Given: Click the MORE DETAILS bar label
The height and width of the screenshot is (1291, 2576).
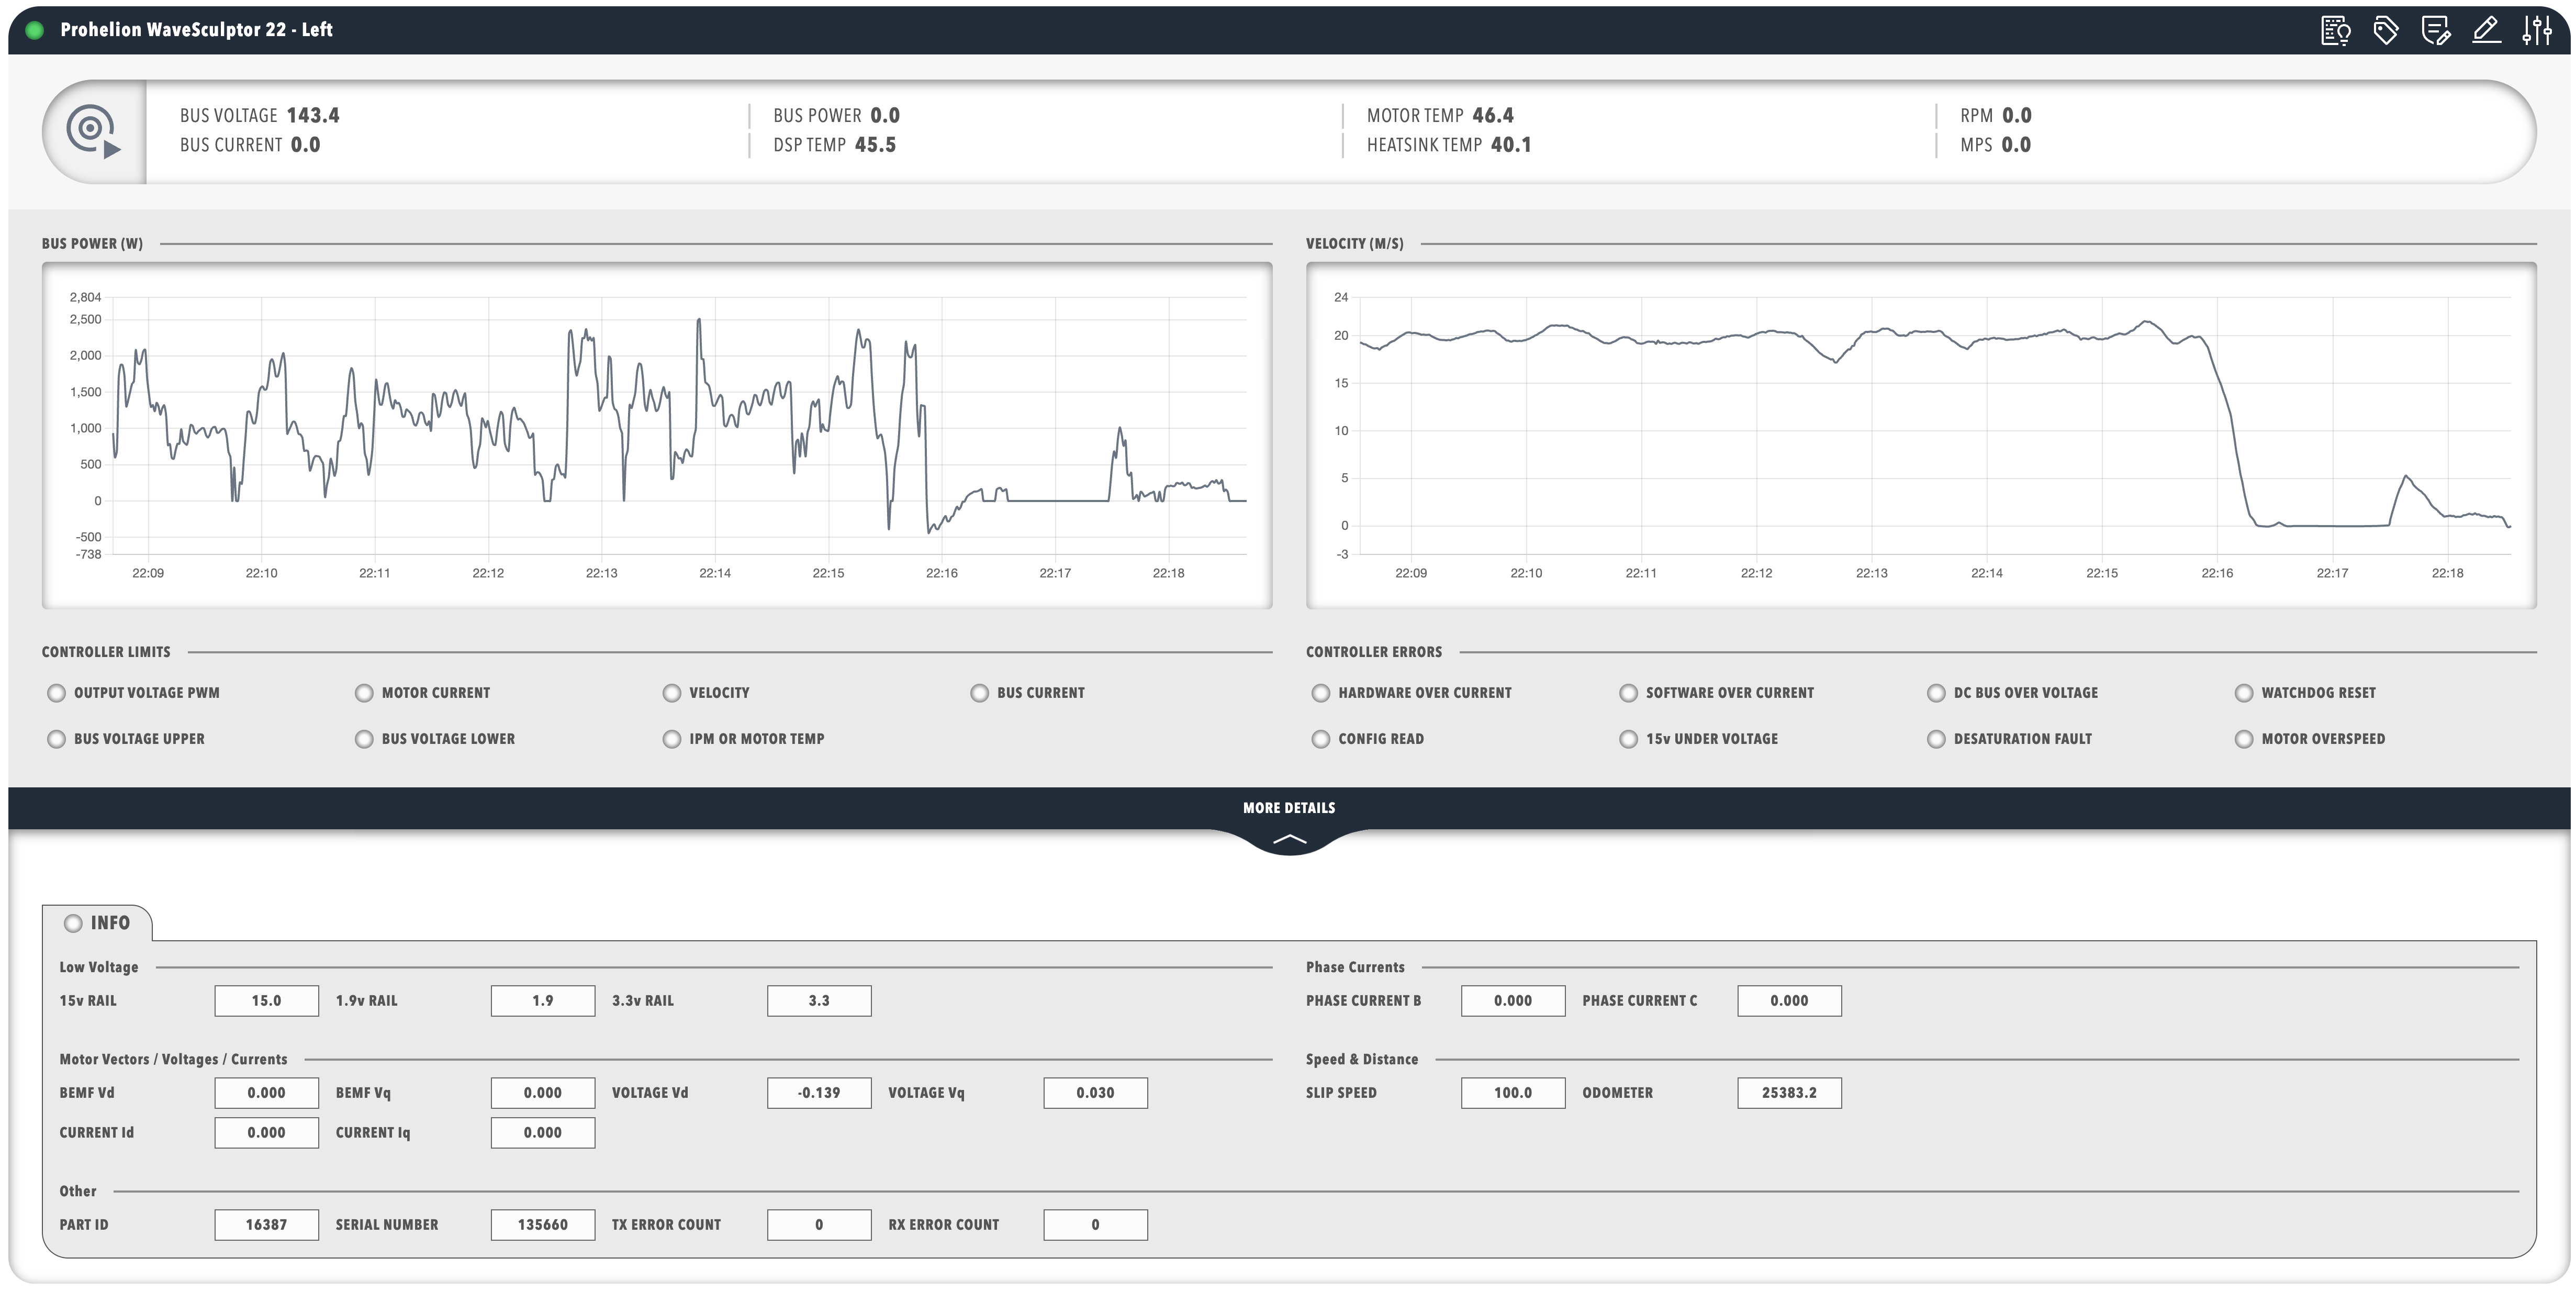Looking at the screenshot, I should tap(1289, 808).
